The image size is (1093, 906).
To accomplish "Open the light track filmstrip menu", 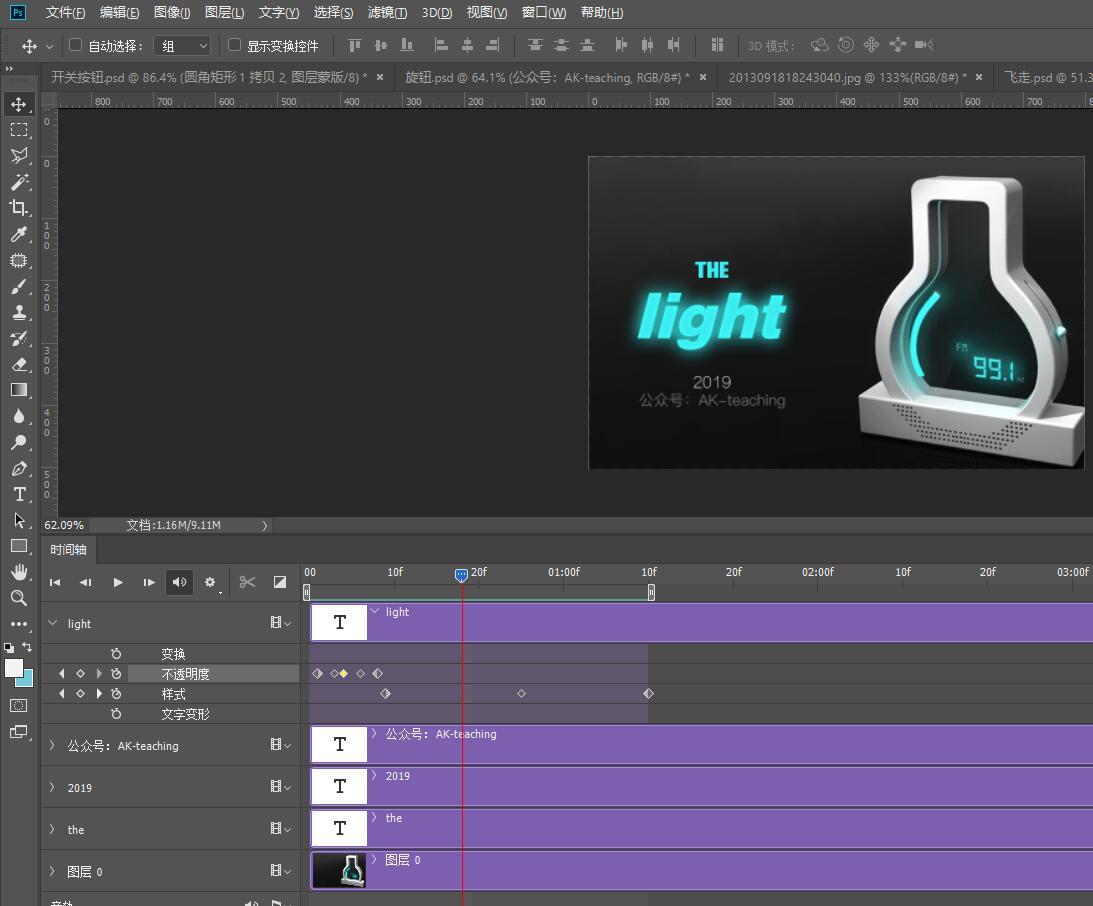I will (280, 623).
